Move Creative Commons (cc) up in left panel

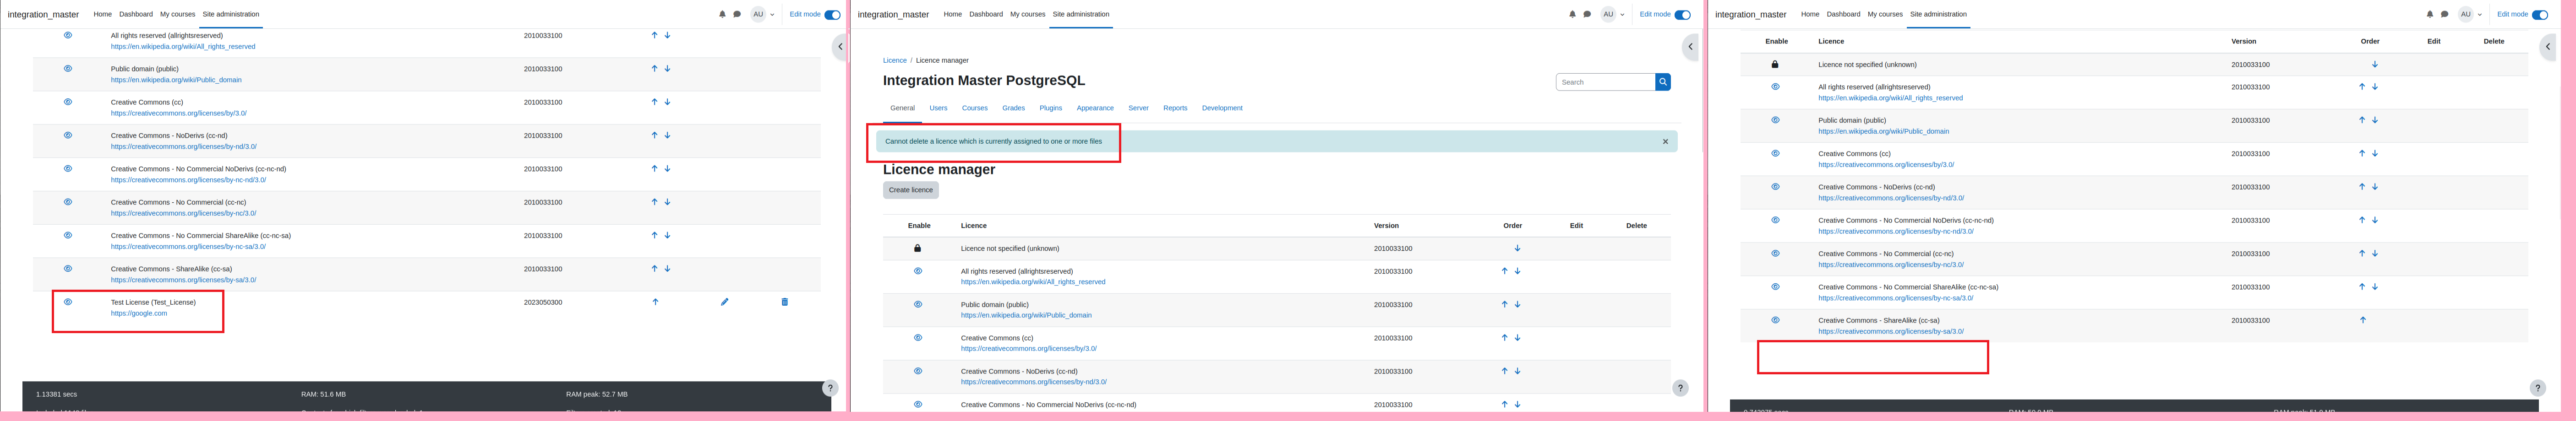click(655, 102)
